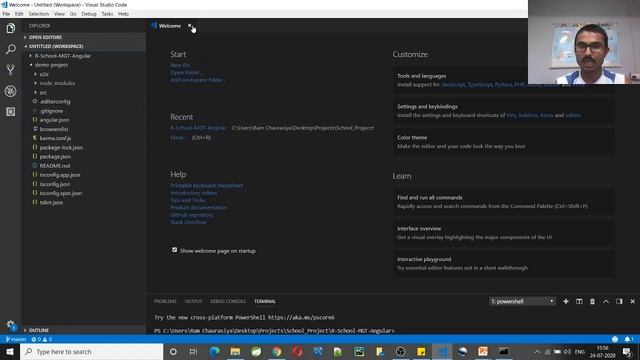Open the File menu
Screen dimensions: 640x360
[x=6, y=14]
